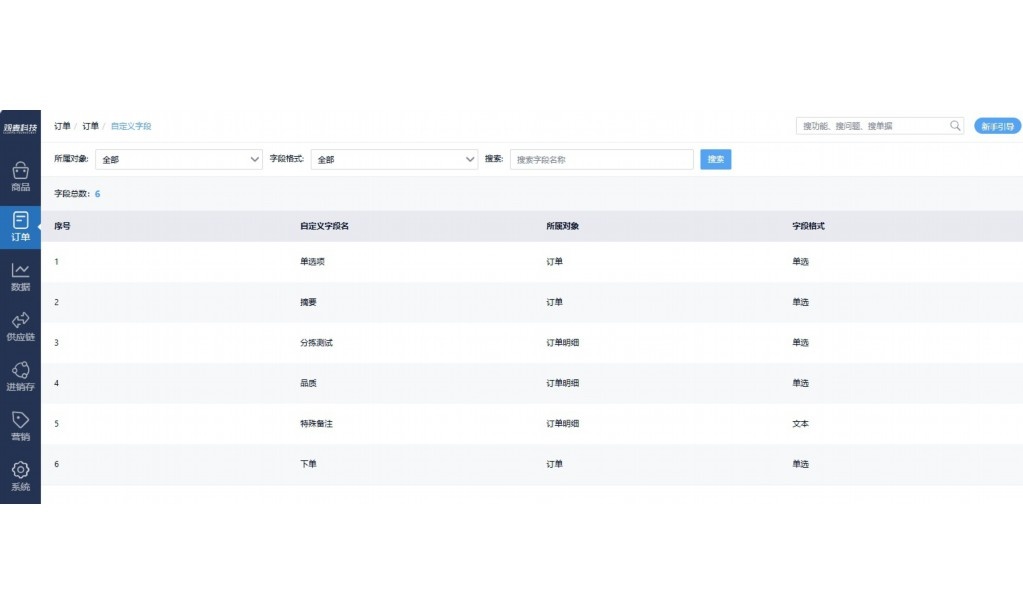Click the 新手引导 button
Image resolution: width=1023 pixels, height=614 pixels.
pos(997,126)
